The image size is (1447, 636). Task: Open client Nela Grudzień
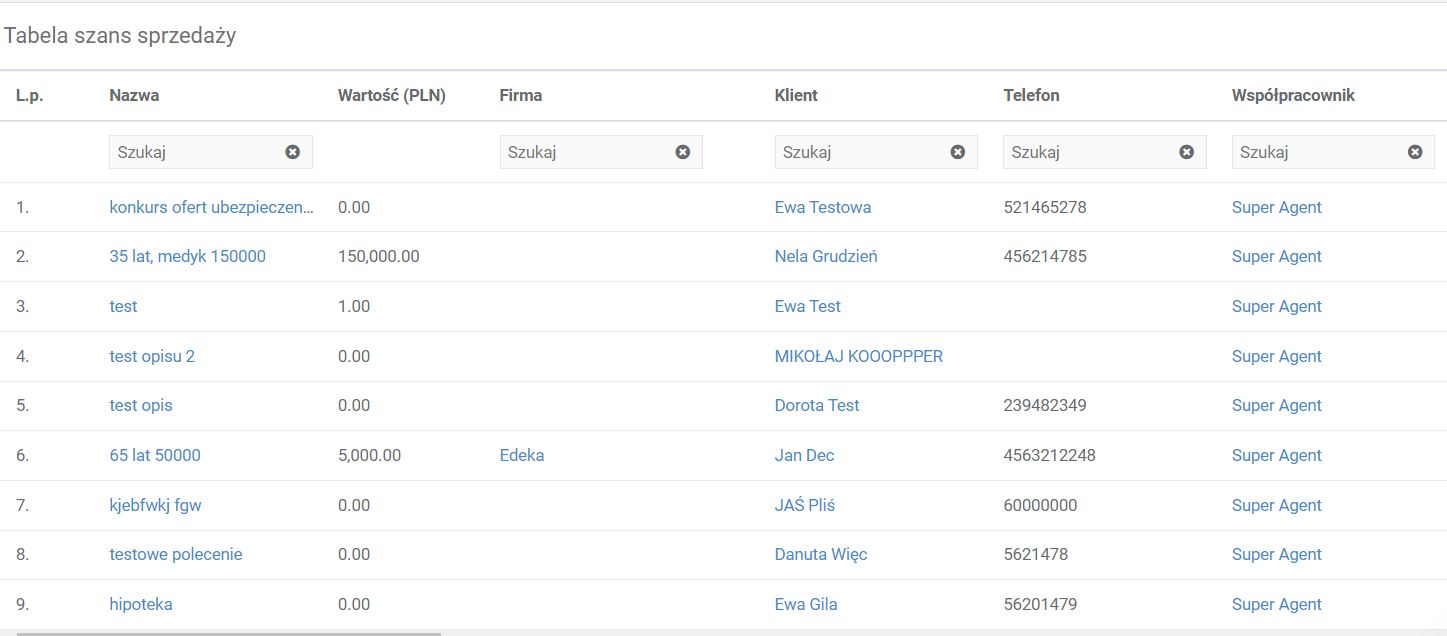tap(825, 257)
